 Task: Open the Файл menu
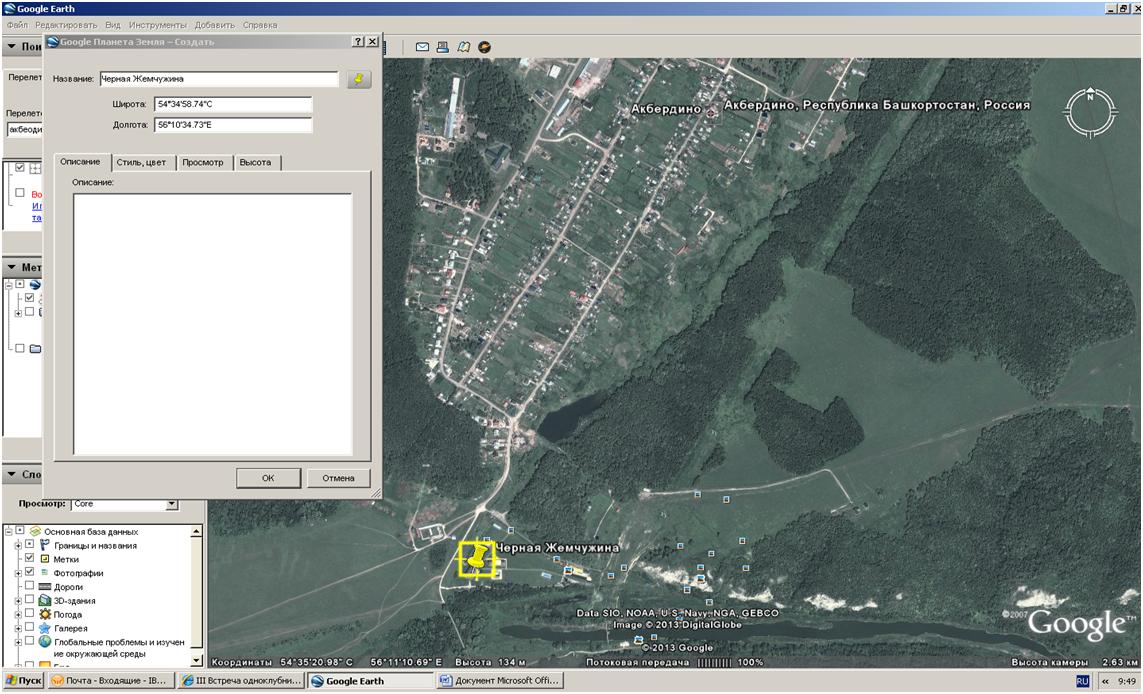[x=17, y=25]
